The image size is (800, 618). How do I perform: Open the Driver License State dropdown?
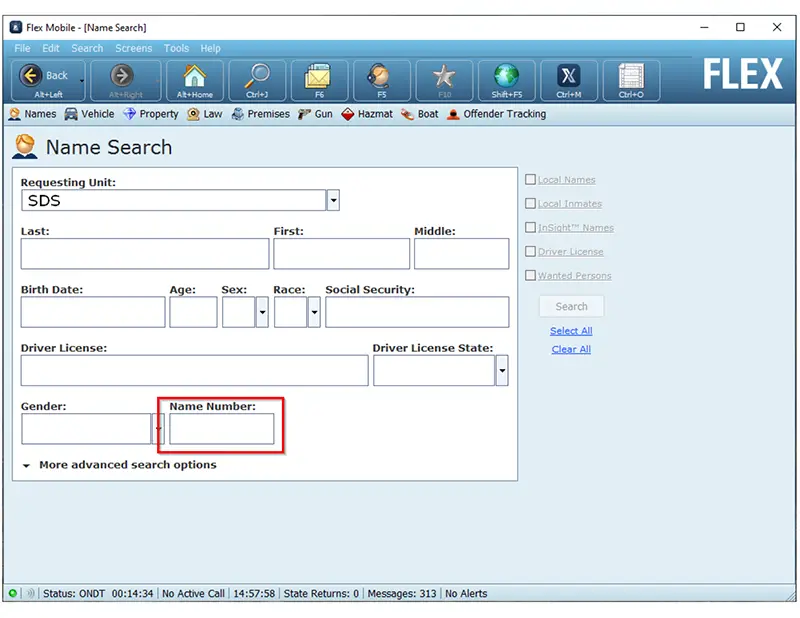(502, 371)
